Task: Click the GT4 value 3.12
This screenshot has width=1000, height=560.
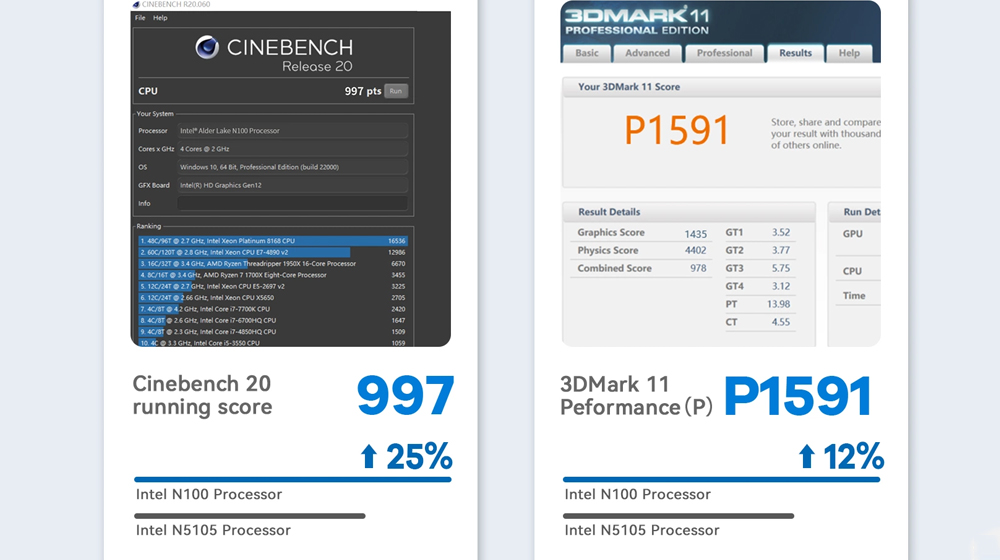Action: [x=781, y=286]
